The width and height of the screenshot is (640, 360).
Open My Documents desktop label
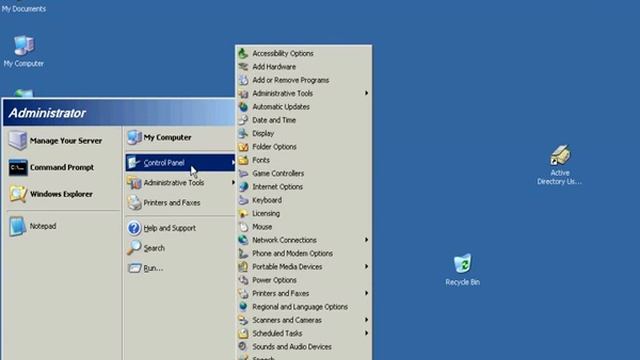(24, 9)
